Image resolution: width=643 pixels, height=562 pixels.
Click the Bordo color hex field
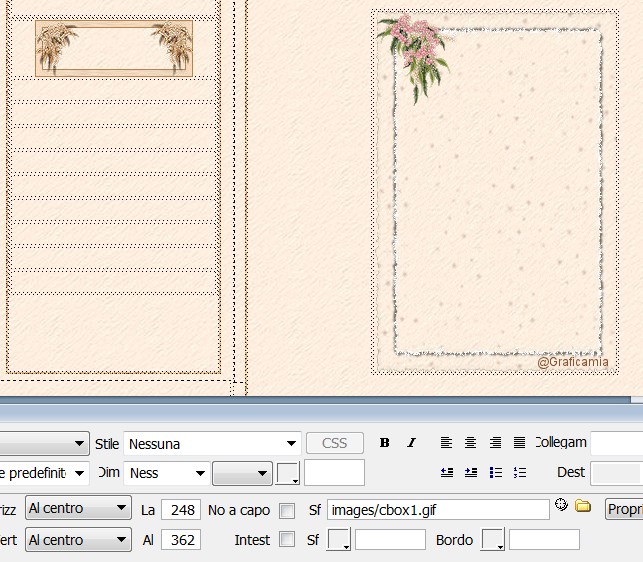(x=544, y=539)
